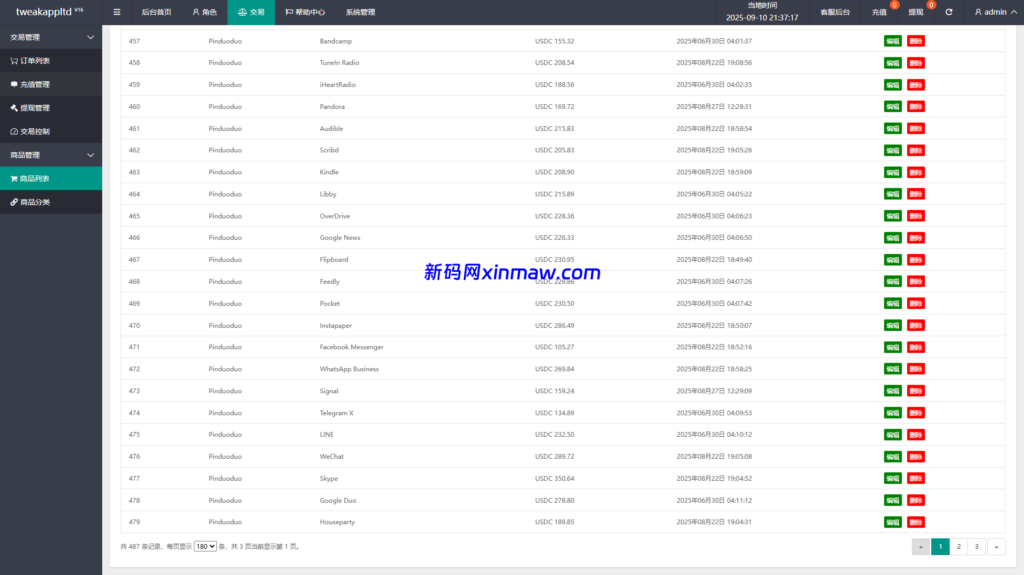
Task: Click price 'USDC 350.64' in Skype row
Action: [554, 478]
